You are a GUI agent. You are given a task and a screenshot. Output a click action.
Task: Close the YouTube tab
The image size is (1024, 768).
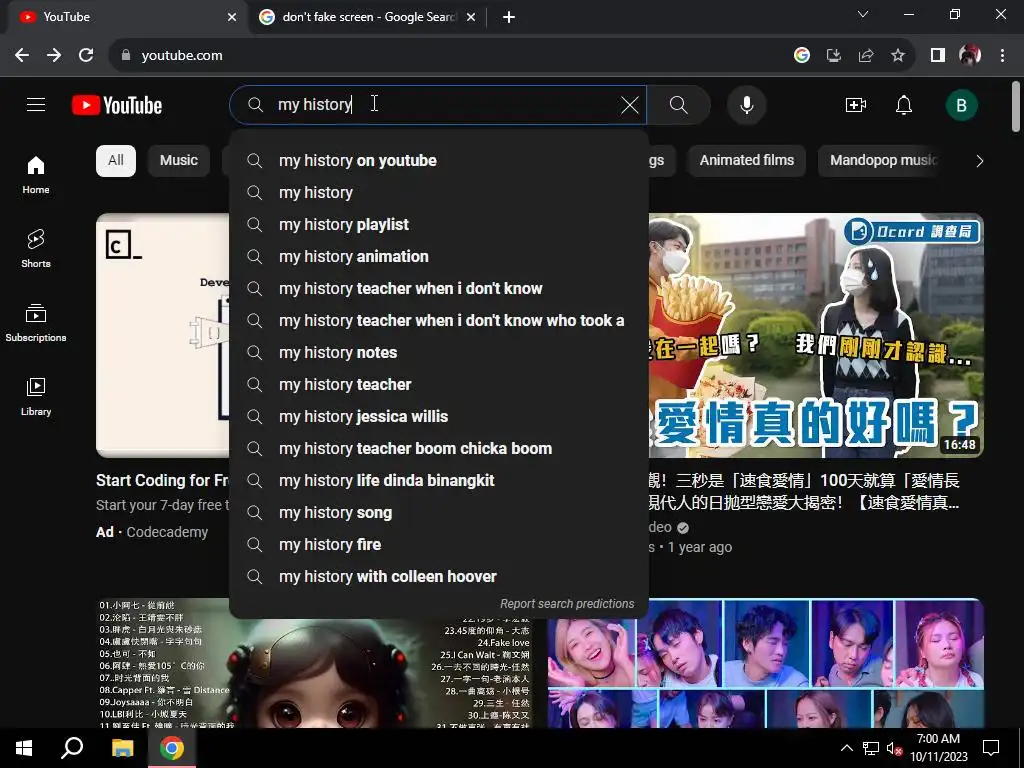(x=232, y=17)
